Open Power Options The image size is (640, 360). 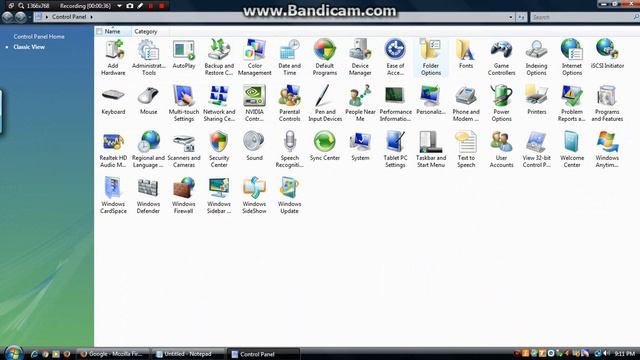(x=501, y=104)
